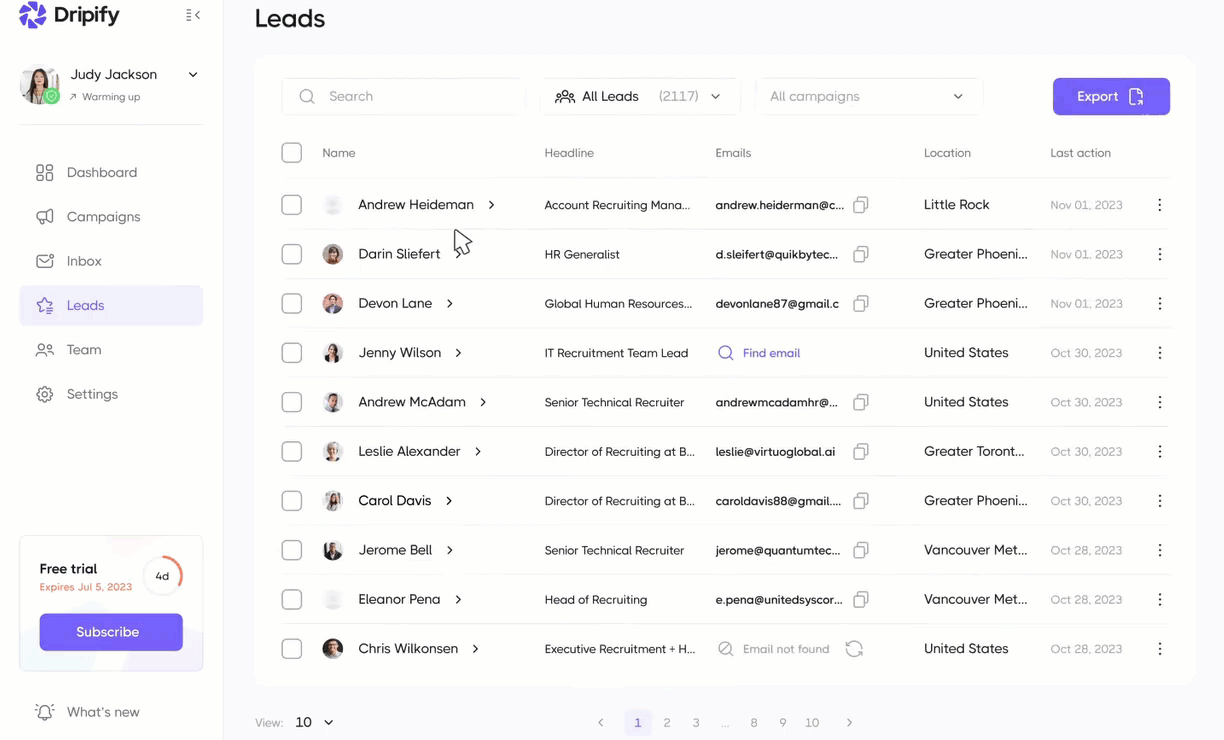
Task: Expand Andrew McAdam's lead details chevron
Action: pyautogui.click(x=483, y=402)
